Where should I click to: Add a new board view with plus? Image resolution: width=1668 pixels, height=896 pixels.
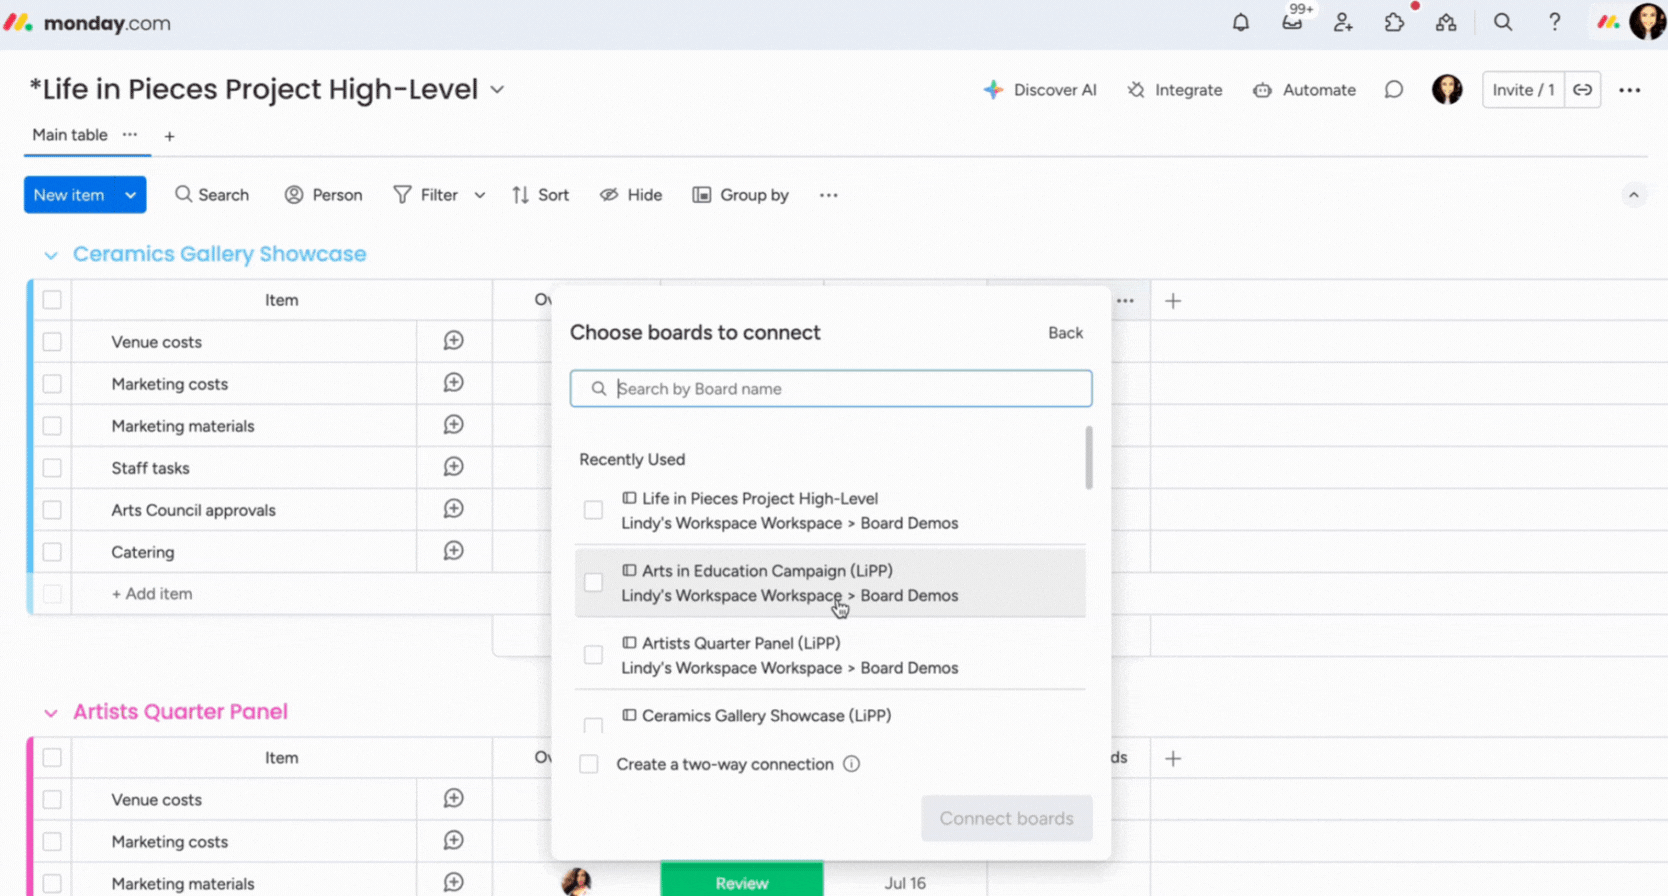(x=169, y=136)
